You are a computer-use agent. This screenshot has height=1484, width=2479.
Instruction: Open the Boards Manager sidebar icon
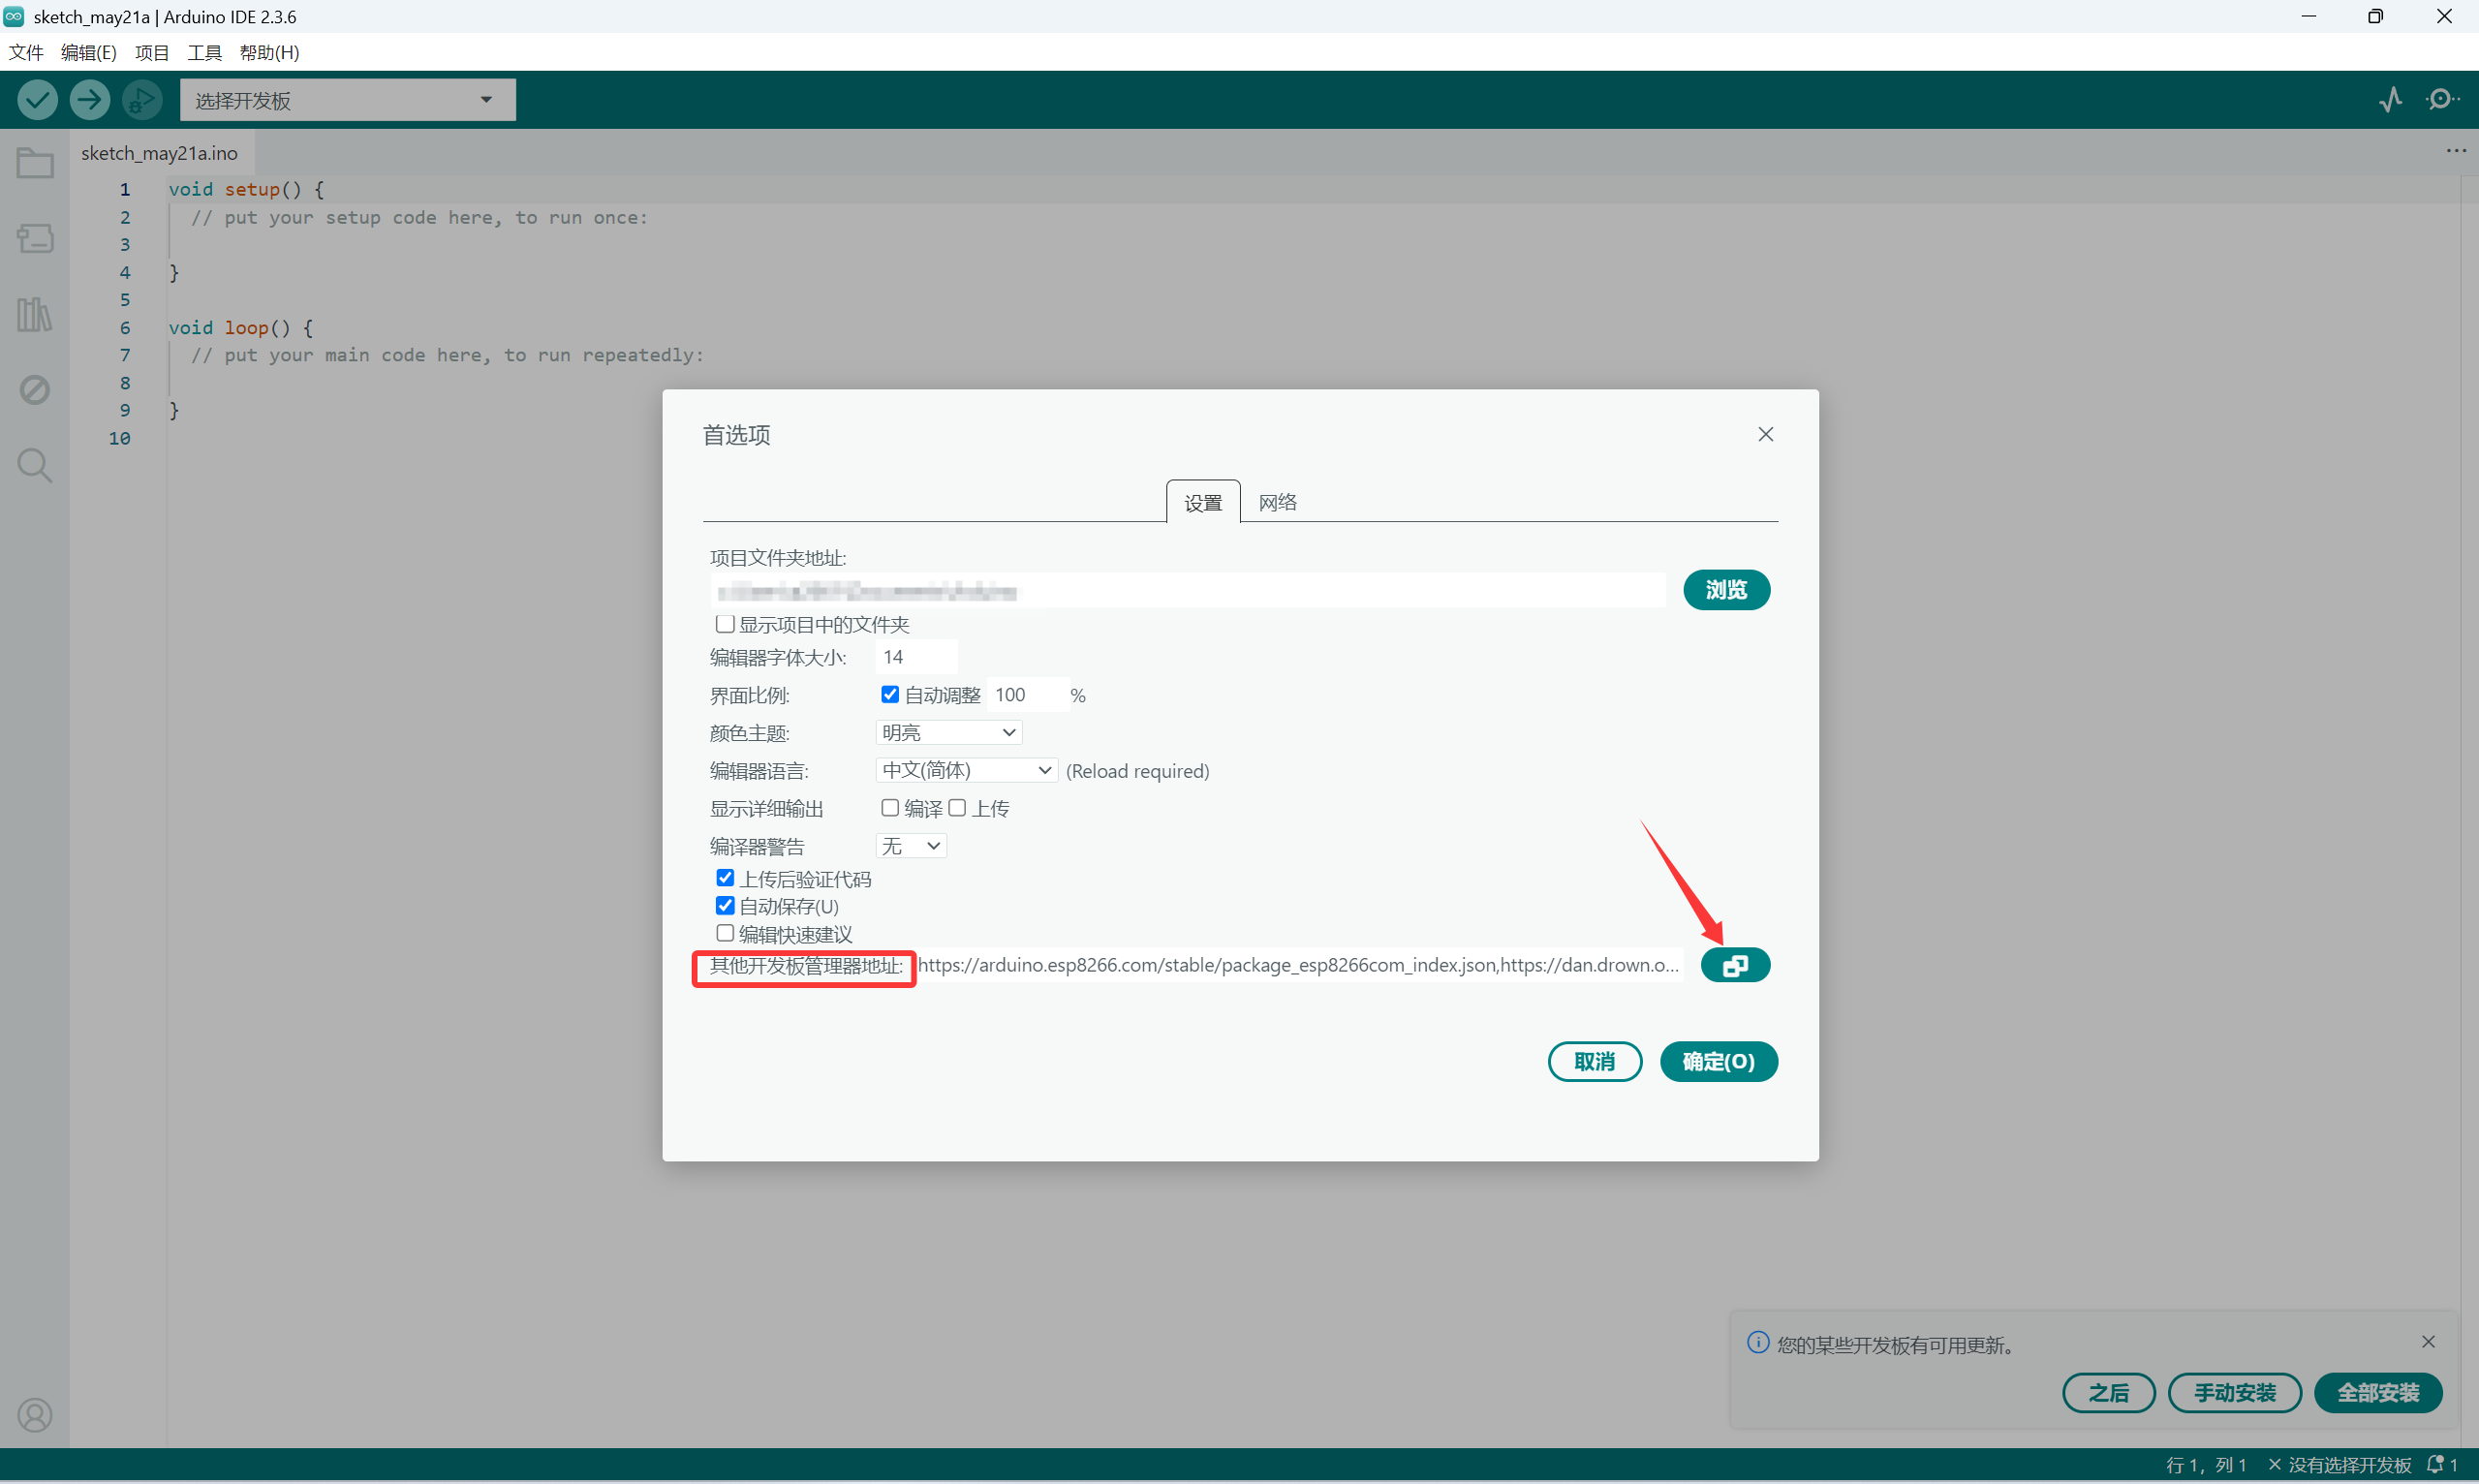[x=35, y=238]
